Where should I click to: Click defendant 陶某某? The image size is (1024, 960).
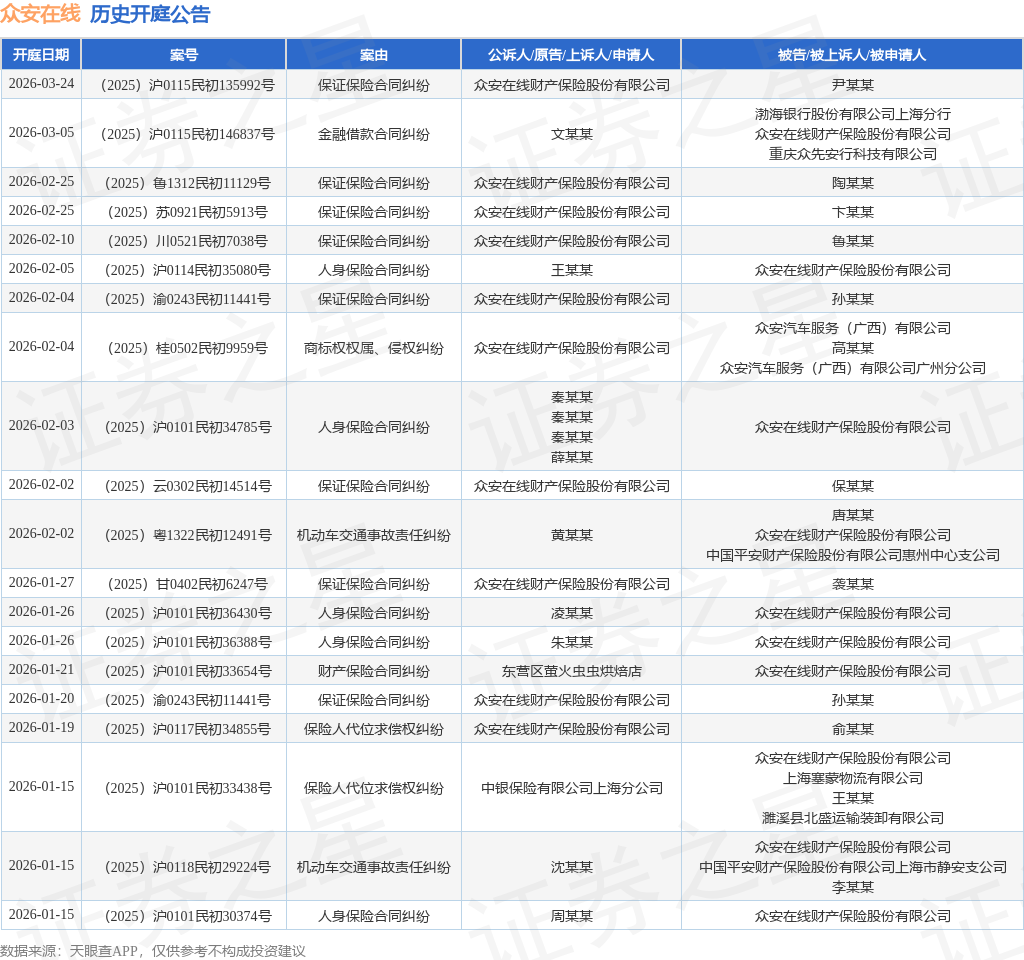(852, 183)
